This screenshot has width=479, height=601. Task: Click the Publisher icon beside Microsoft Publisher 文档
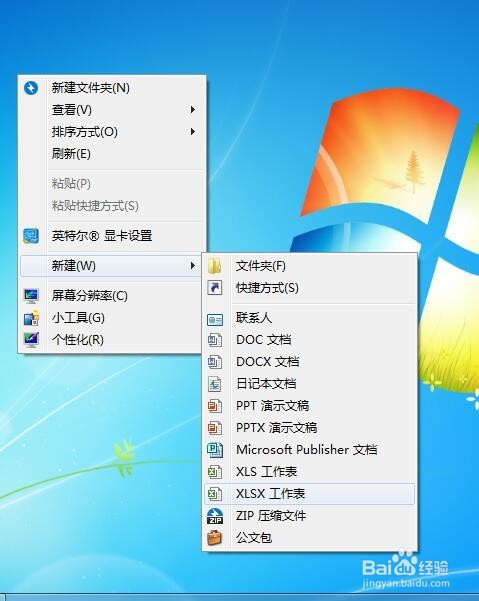tap(215, 450)
